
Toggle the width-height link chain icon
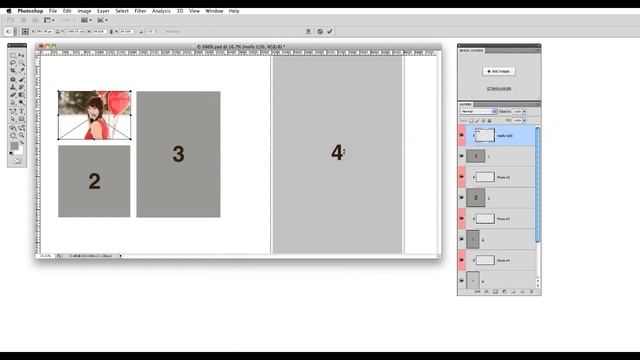(111, 32)
